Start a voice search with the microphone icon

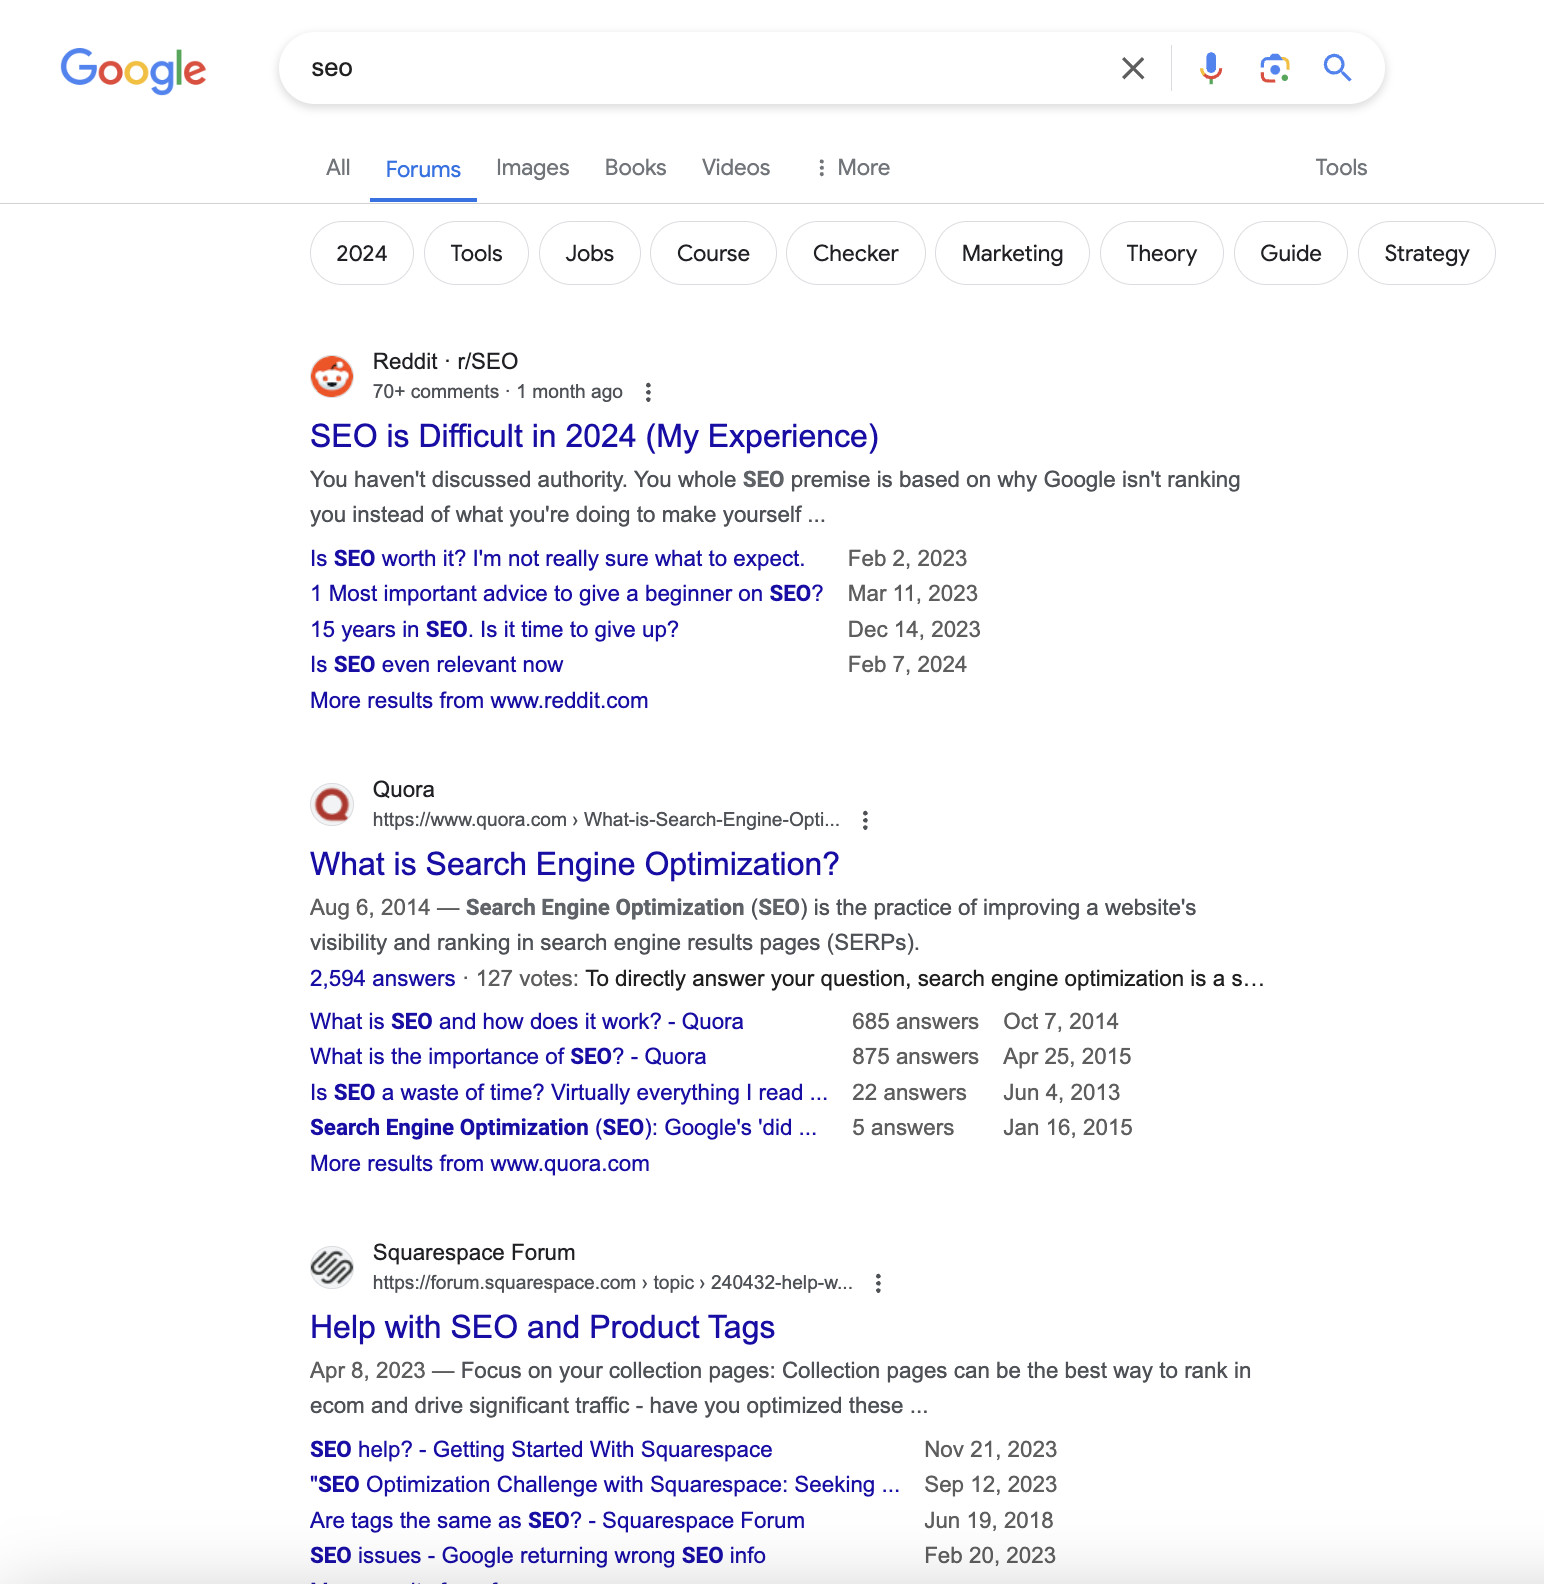click(x=1211, y=68)
